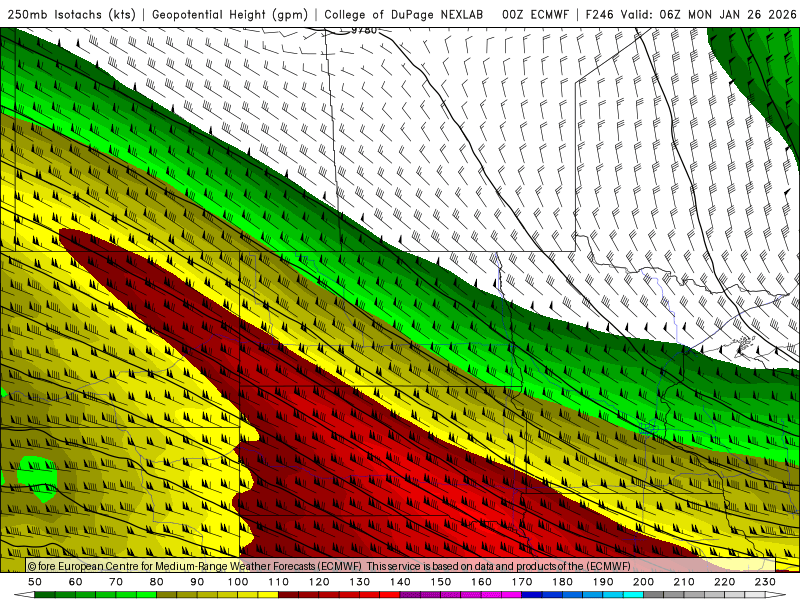This screenshot has width=800, height=600.
Task: Click the dark gray swatch right of 200
Action: pyautogui.click(x=654, y=595)
